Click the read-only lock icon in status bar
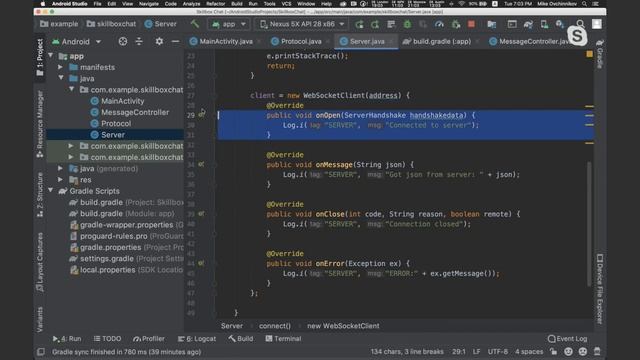Viewport: 640px width, 360px height. pyautogui.click(x=553, y=351)
